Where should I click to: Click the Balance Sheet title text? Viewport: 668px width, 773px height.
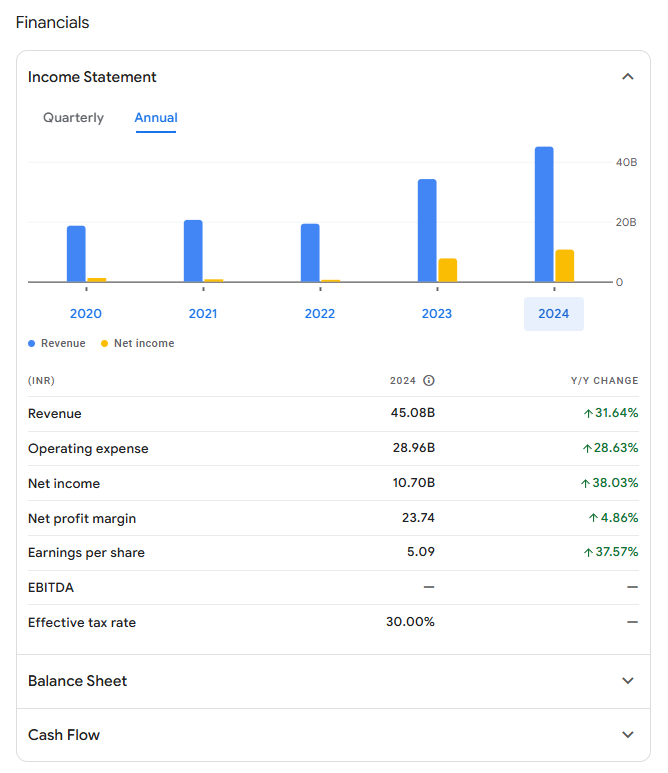click(x=77, y=681)
